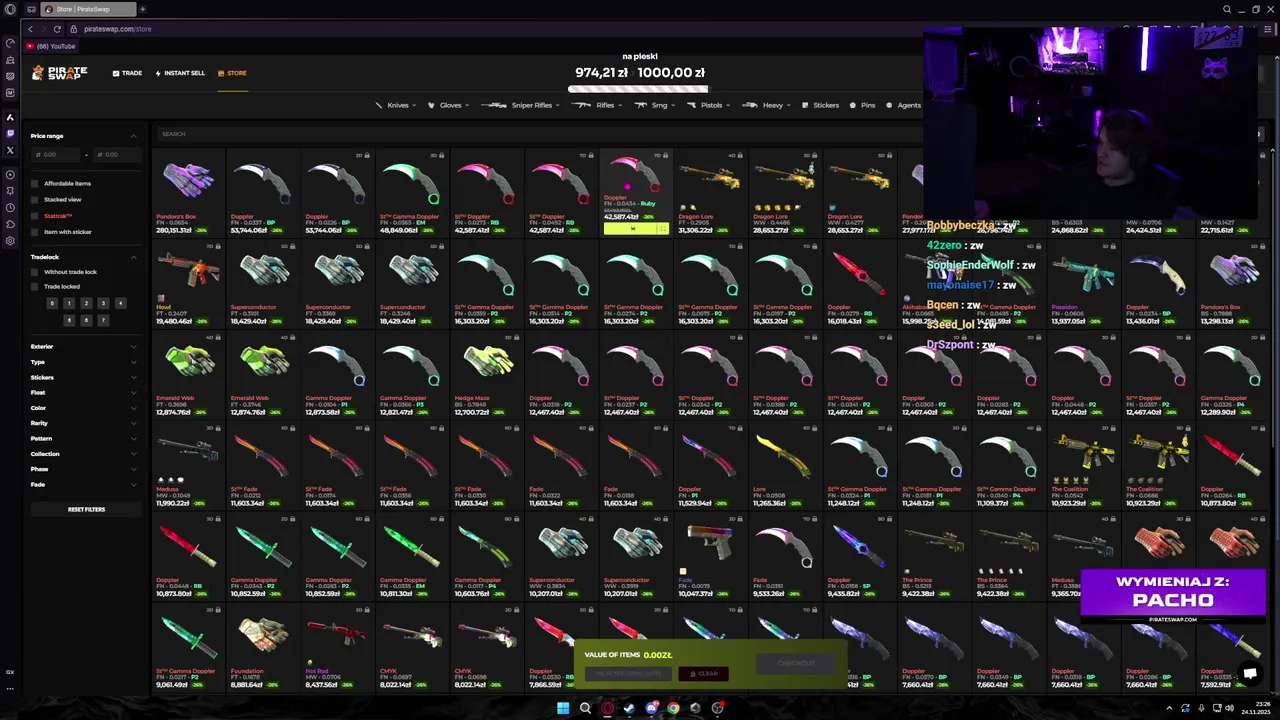Select tradelock day 4 button
The height and width of the screenshot is (720, 1280).
(x=120, y=303)
